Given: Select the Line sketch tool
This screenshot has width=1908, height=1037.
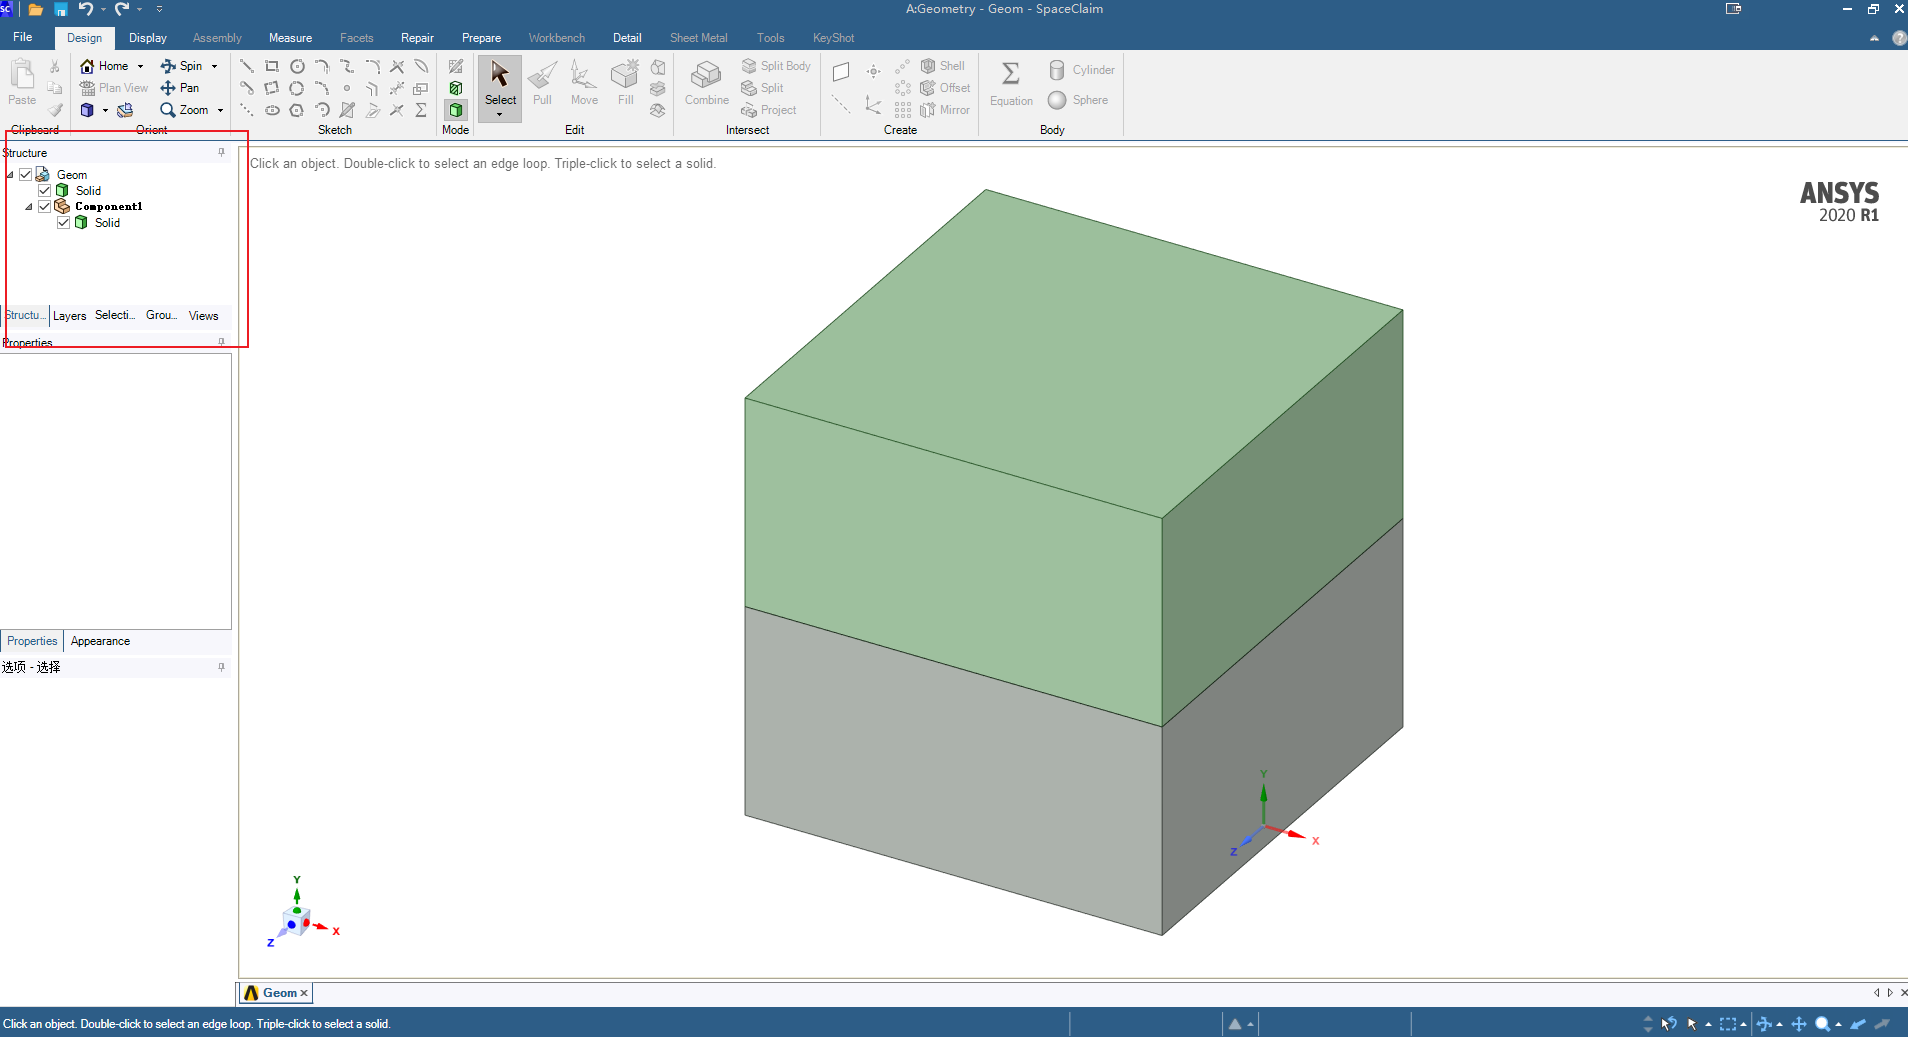Looking at the screenshot, I should click(x=247, y=66).
